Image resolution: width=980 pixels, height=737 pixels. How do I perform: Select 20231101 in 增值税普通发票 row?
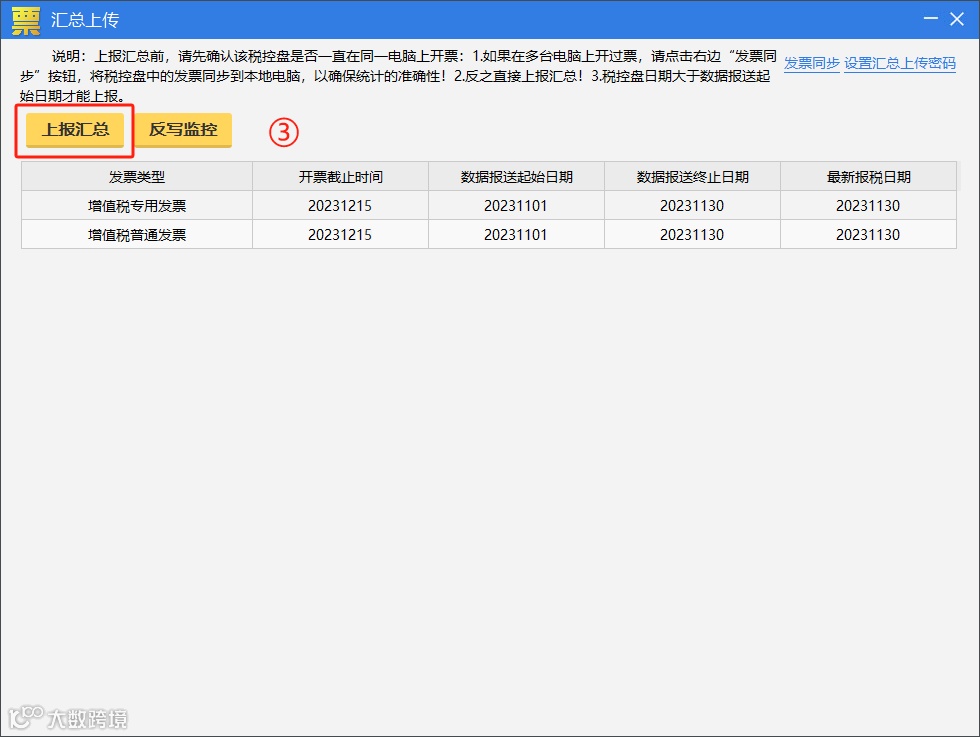[x=516, y=234]
